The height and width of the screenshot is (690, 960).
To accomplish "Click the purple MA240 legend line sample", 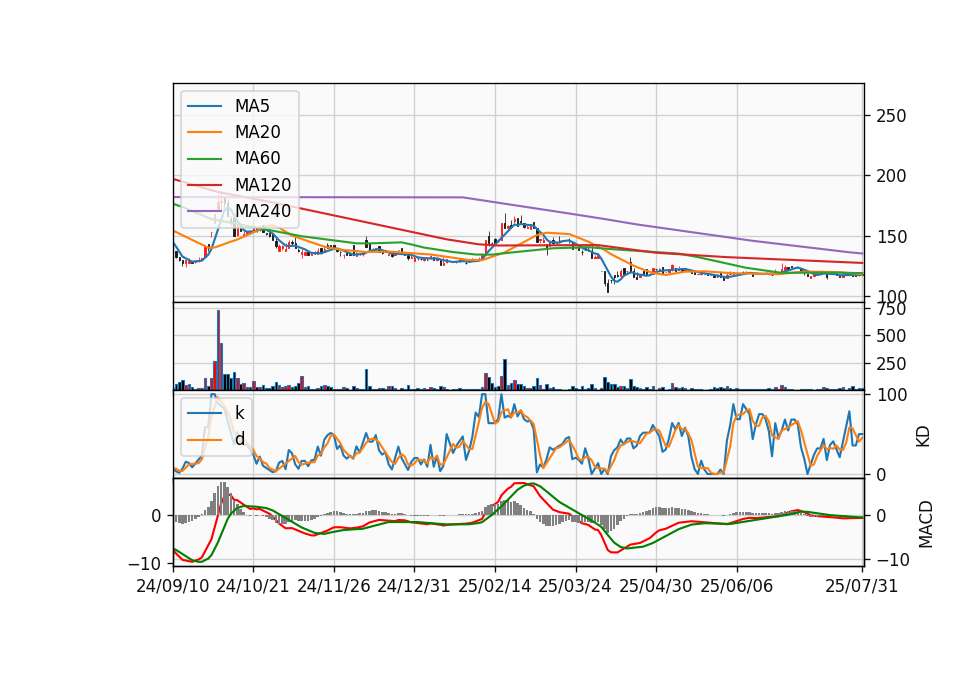I will tap(204, 211).
